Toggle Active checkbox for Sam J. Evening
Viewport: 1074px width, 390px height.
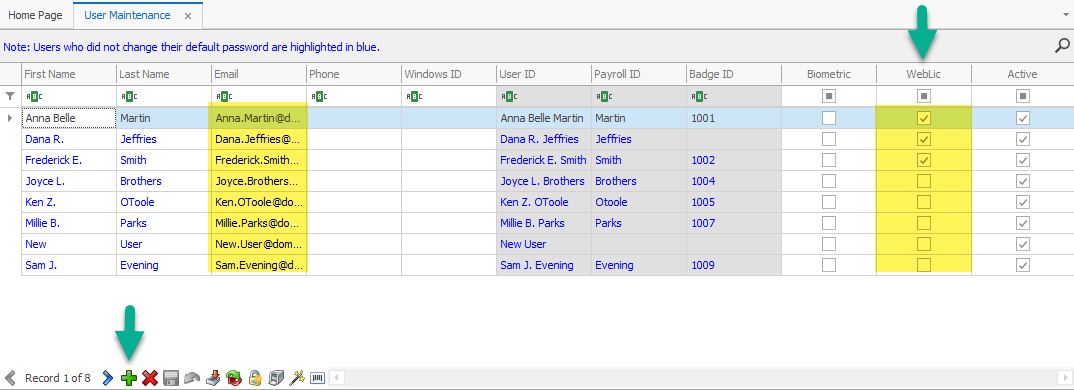pos(1023,265)
